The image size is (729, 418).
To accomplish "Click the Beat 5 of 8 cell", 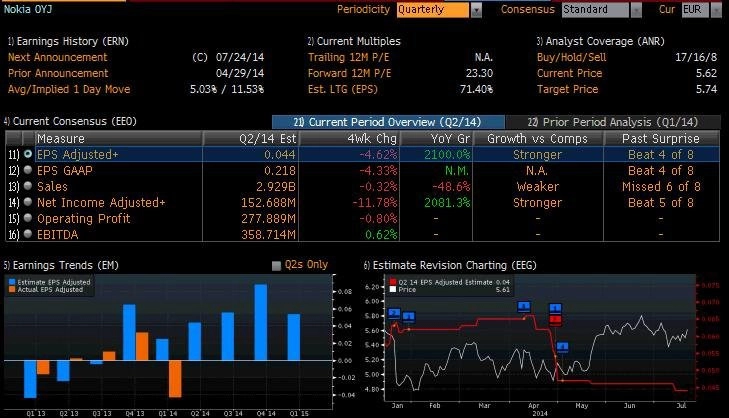I will click(x=661, y=203).
